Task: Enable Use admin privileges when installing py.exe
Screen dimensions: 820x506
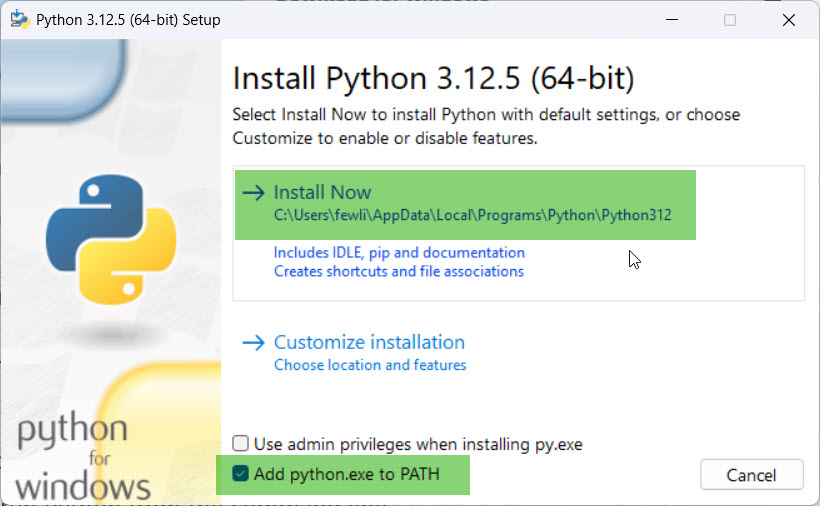Action: point(241,443)
